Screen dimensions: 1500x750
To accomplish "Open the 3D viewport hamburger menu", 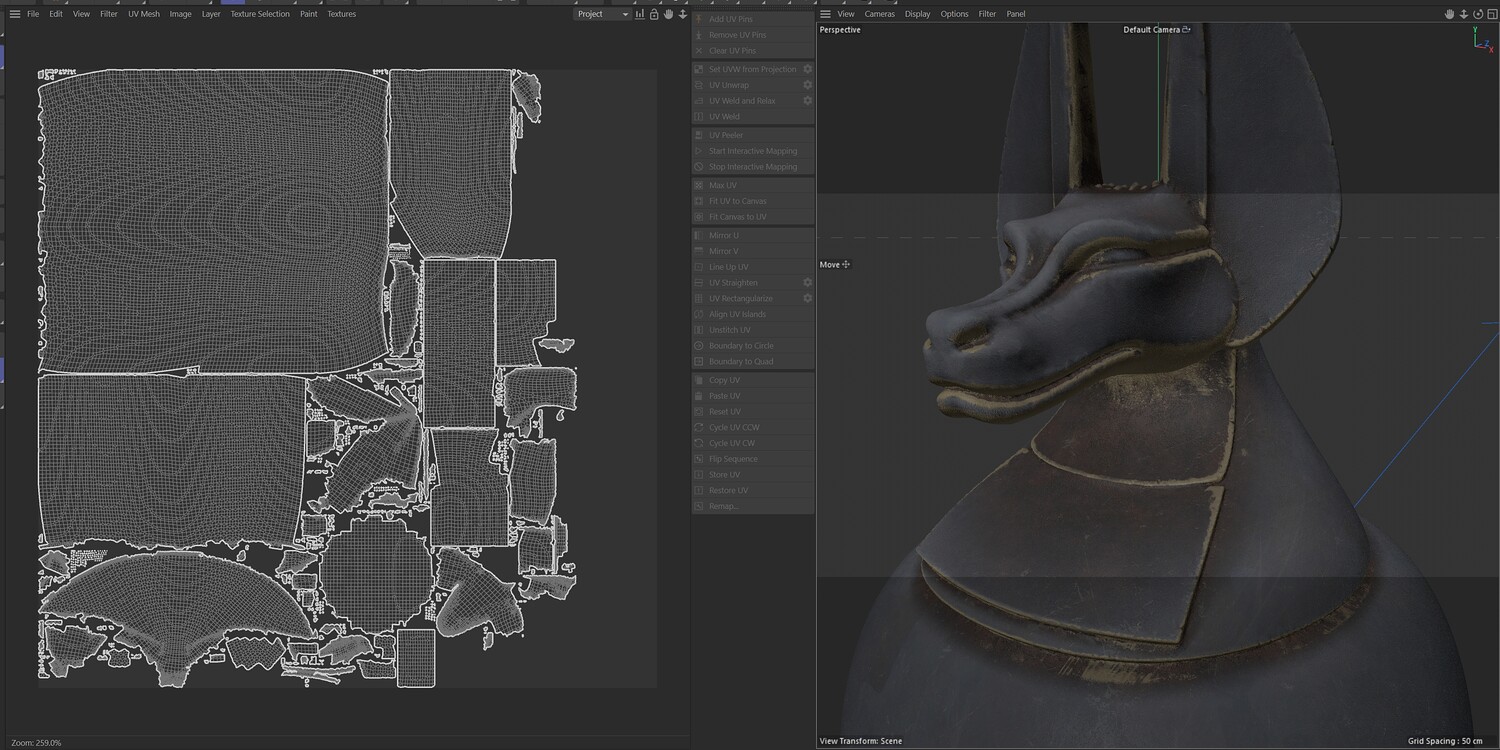I will pos(825,14).
